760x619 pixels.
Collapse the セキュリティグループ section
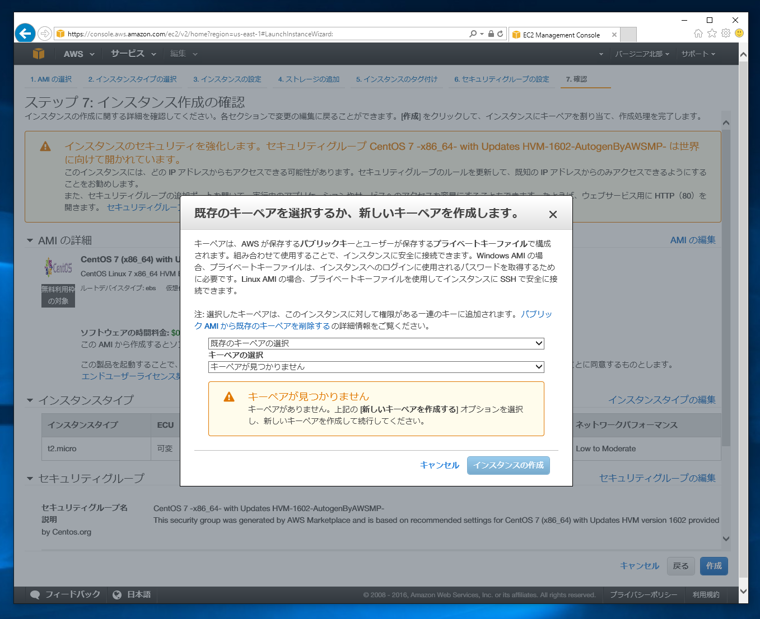(30, 478)
